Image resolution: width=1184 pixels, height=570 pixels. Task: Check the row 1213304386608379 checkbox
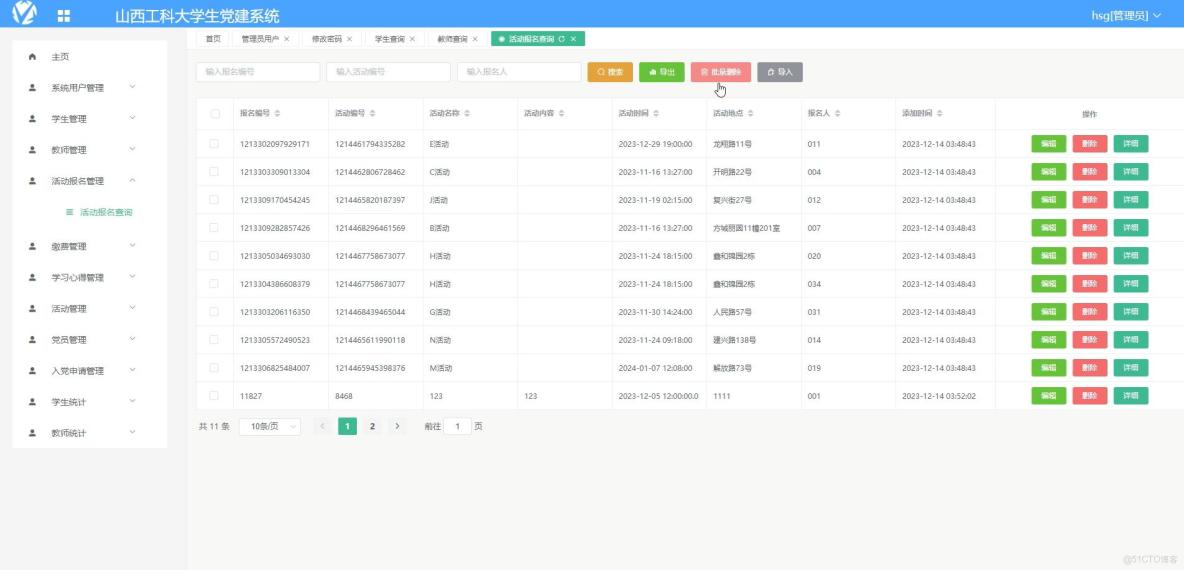tap(214, 283)
